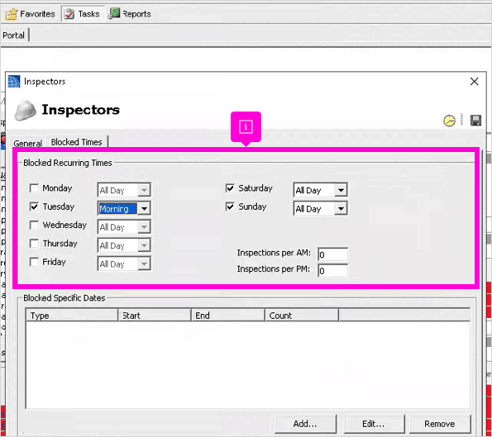Switch to the General tab
The height and width of the screenshot is (437, 492).
28,143
